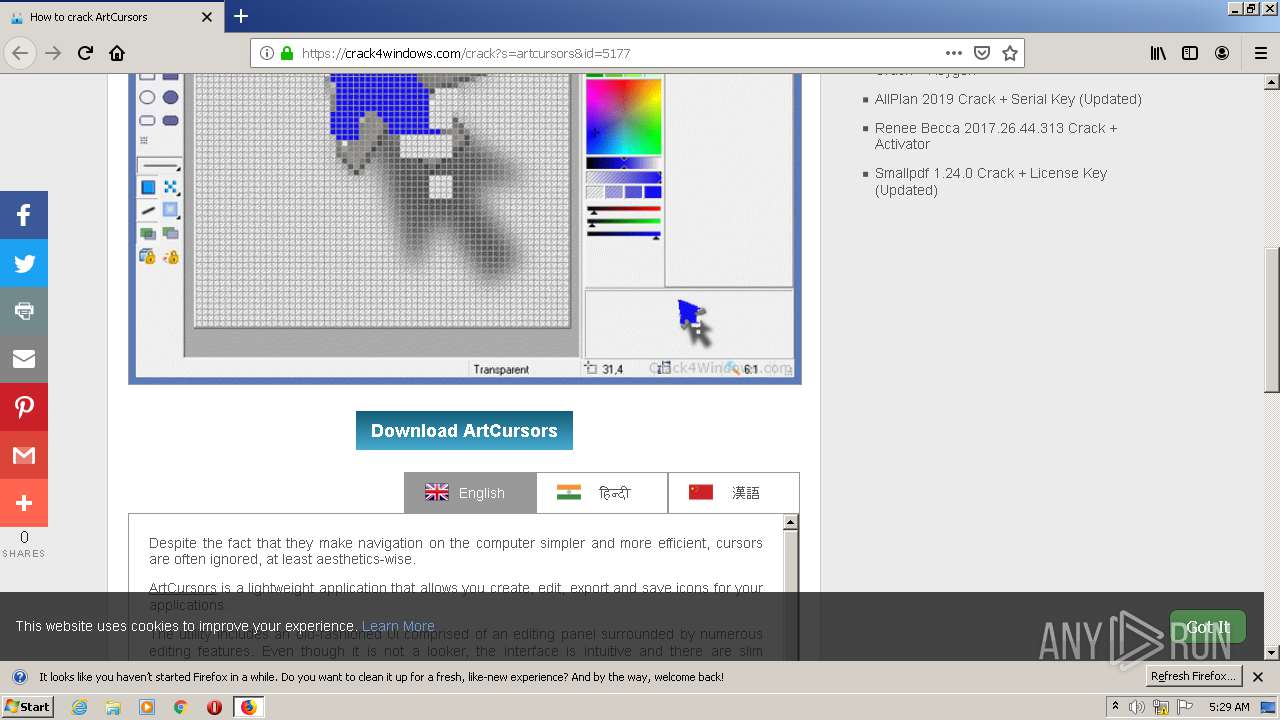This screenshot has height=720, width=1280.
Task: Click the volume tray icon
Action: coord(1137,707)
